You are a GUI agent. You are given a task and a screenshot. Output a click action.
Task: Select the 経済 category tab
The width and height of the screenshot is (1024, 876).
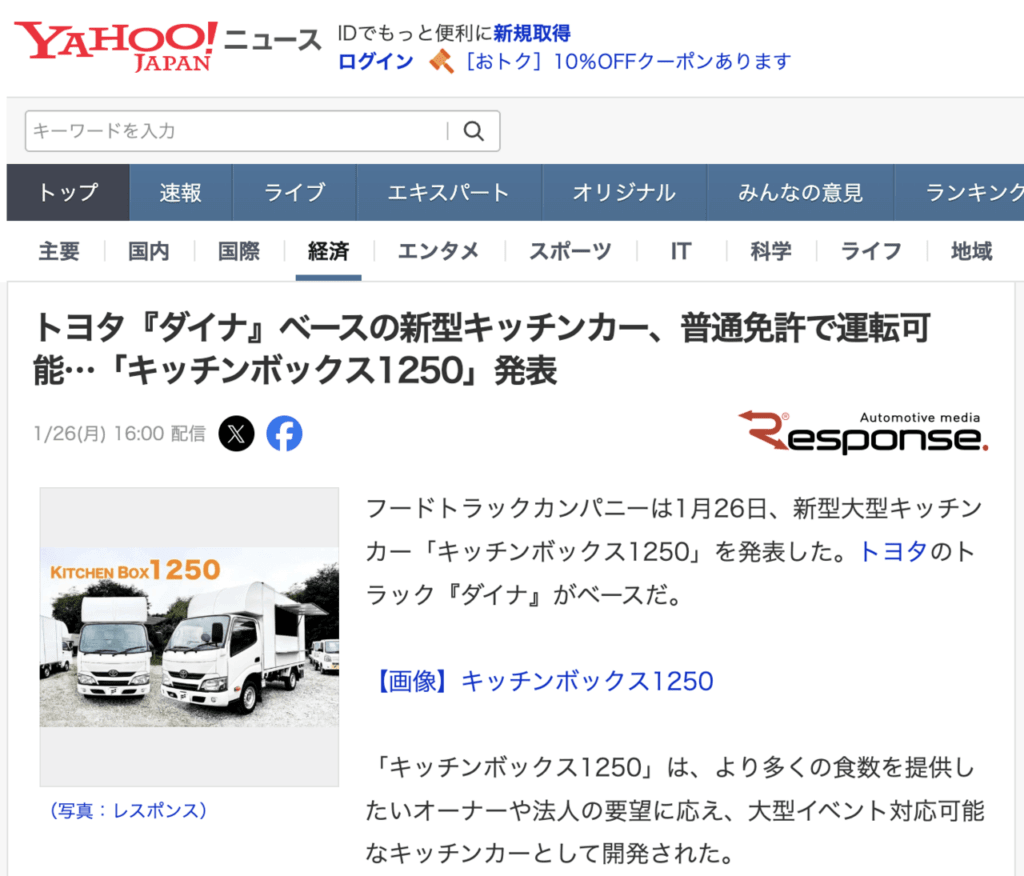coord(328,251)
